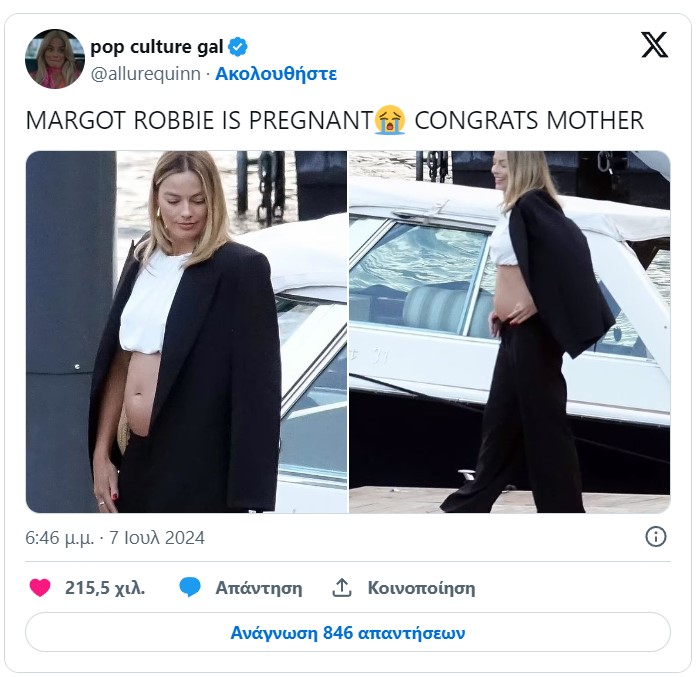Click the blue verified badge

[238, 46]
